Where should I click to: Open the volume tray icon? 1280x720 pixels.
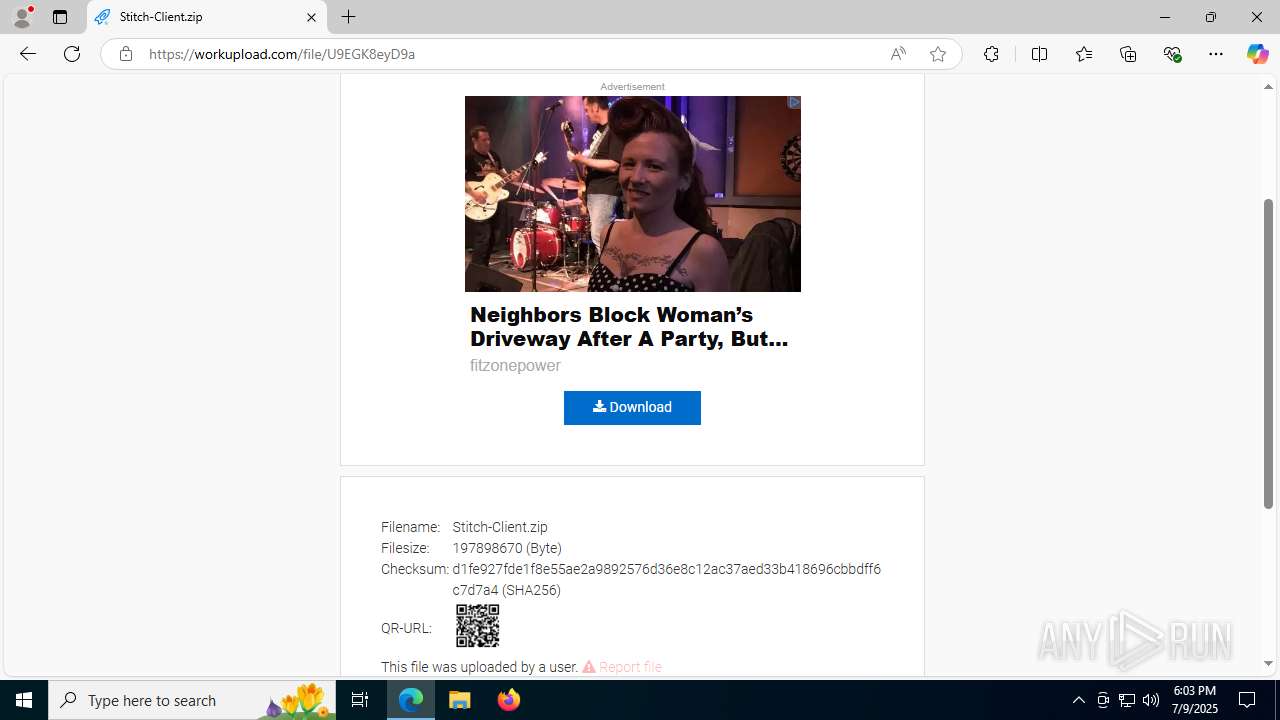pyautogui.click(x=1151, y=700)
